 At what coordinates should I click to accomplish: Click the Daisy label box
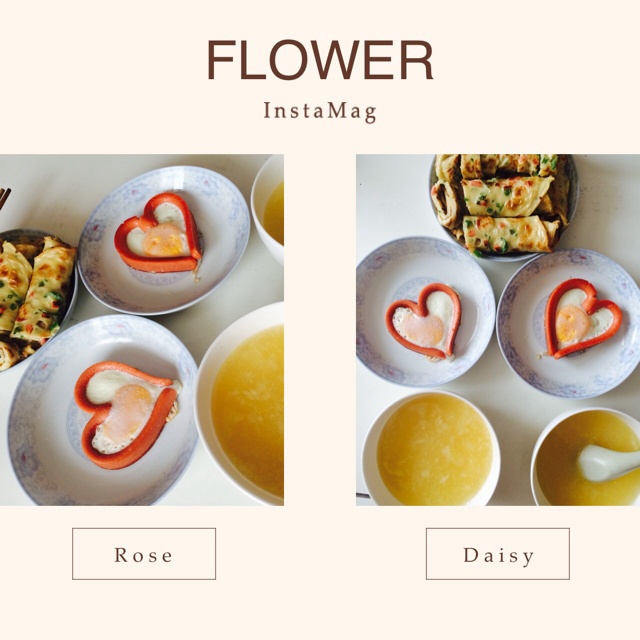pos(498,553)
